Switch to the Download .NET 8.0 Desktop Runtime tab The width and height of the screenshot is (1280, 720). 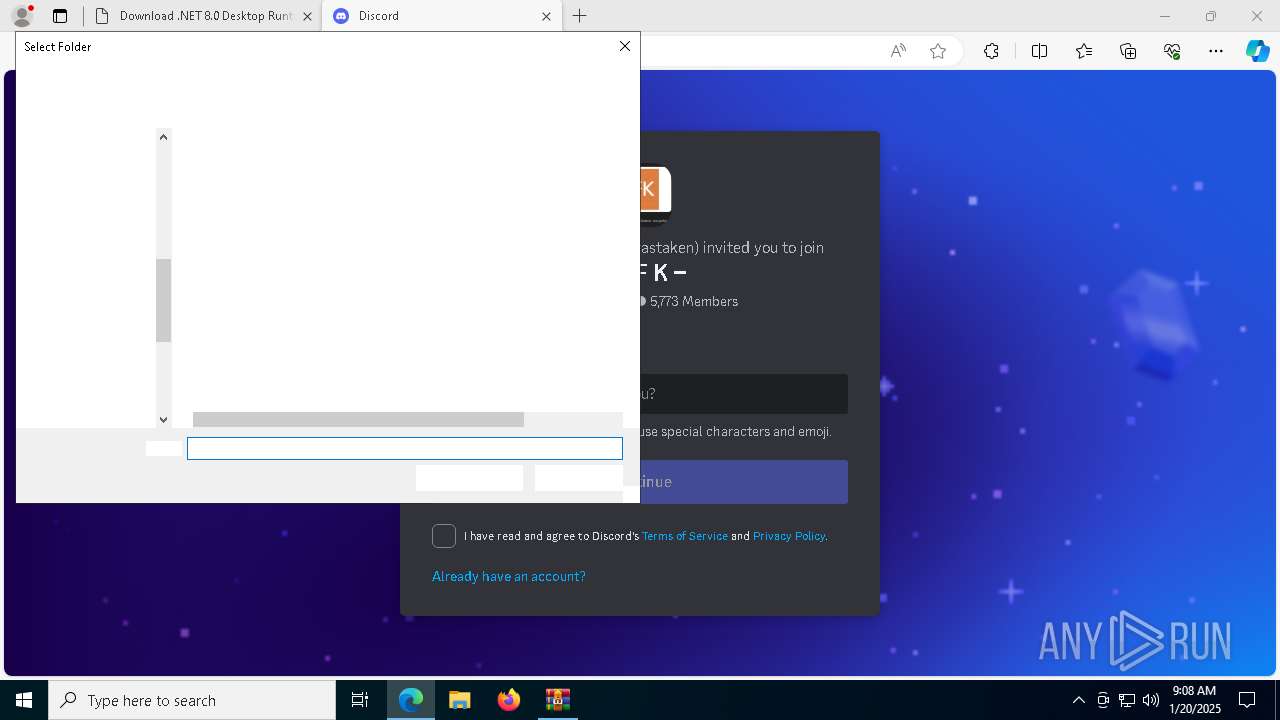coord(205,16)
